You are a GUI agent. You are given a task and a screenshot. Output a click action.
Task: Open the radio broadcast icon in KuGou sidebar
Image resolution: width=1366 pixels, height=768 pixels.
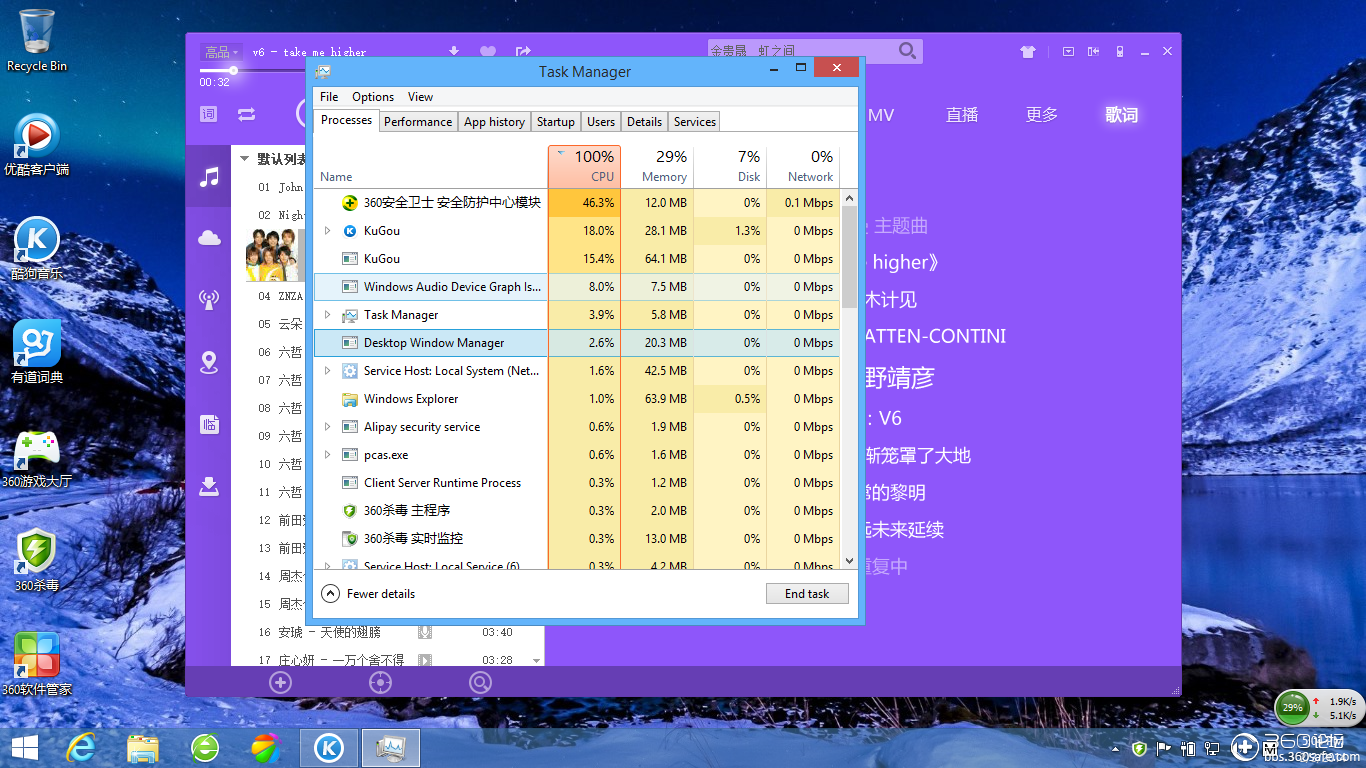[x=209, y=299]
